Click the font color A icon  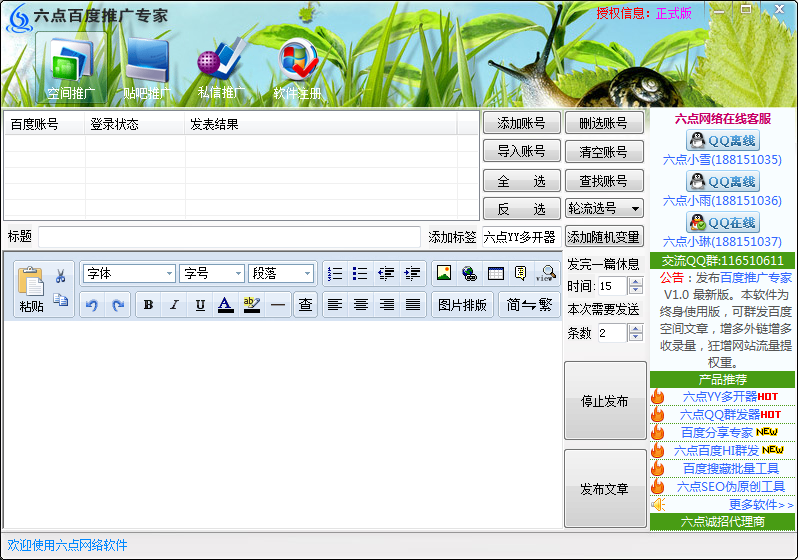225,305
